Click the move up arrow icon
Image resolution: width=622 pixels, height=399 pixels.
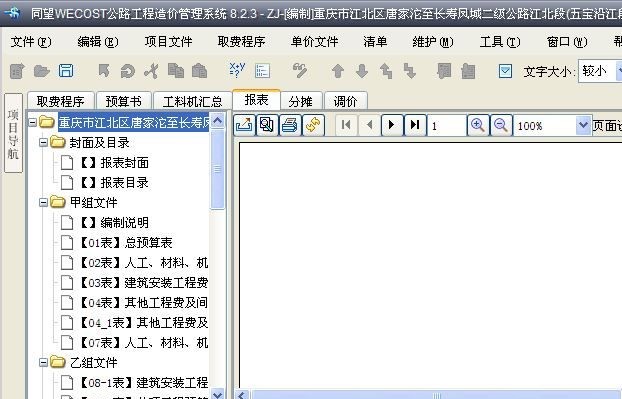[338, 71]
